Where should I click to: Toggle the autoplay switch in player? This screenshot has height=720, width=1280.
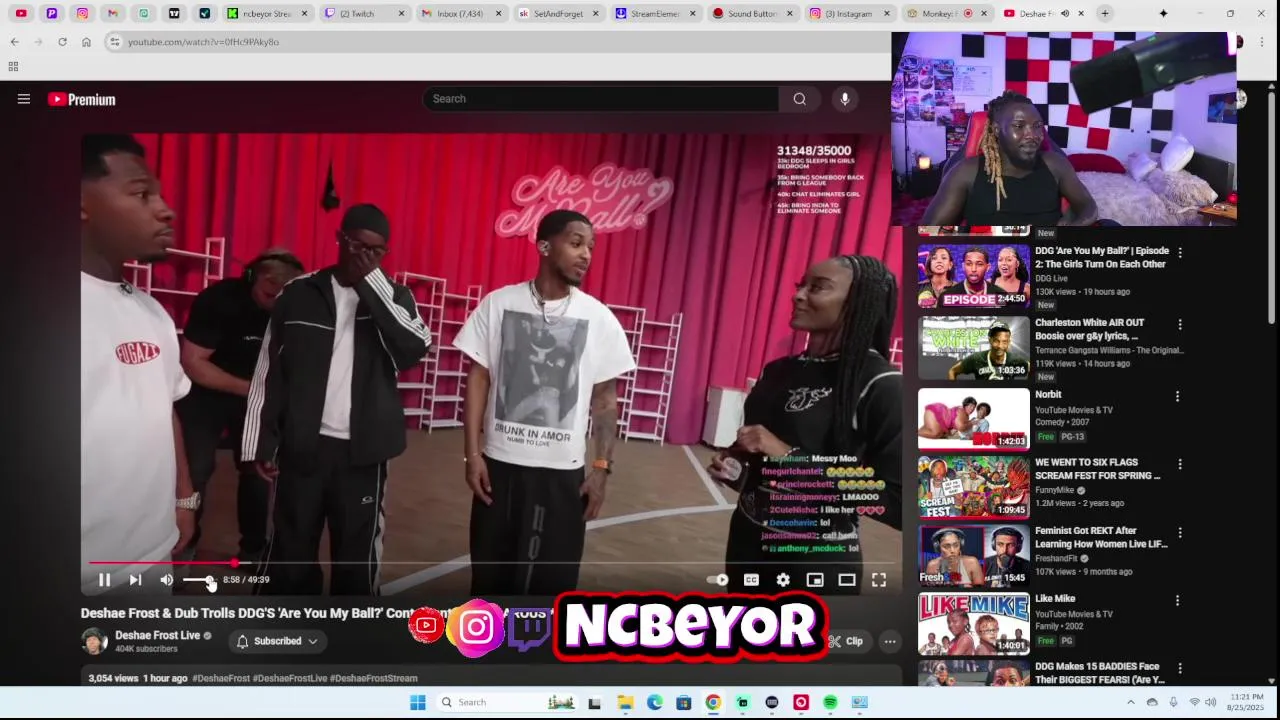[718, 580]
